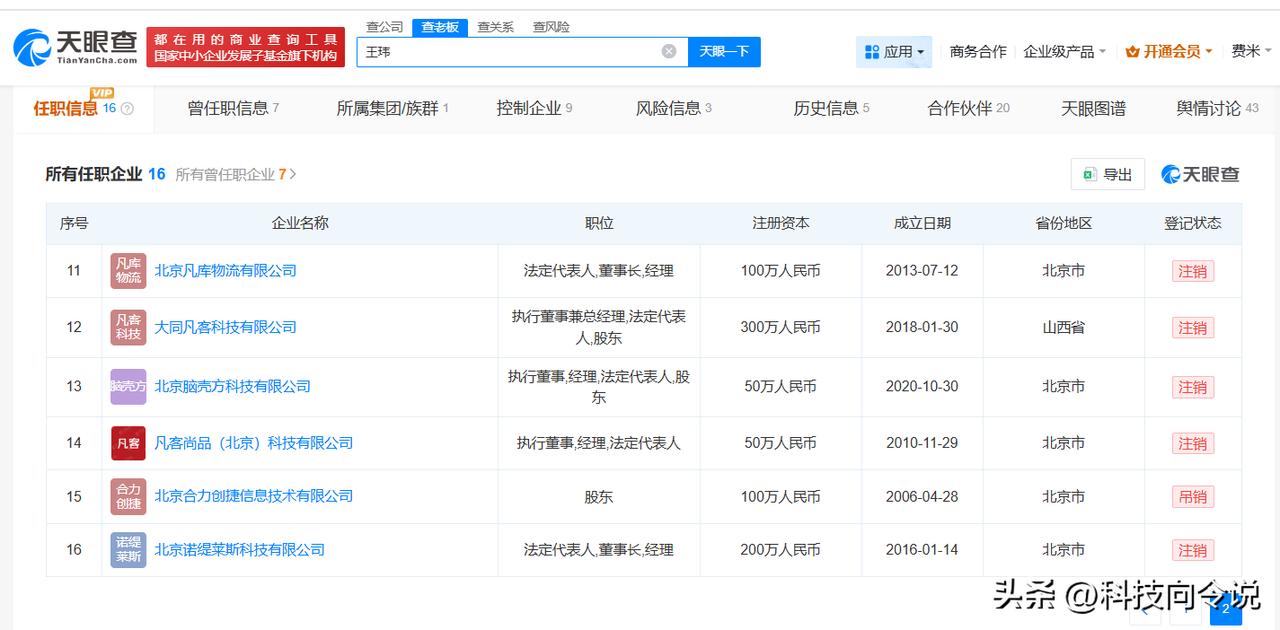Click the 北京凡库物流 company logo icon
Screen dimensions: 1280x630
tap(128, 271)
